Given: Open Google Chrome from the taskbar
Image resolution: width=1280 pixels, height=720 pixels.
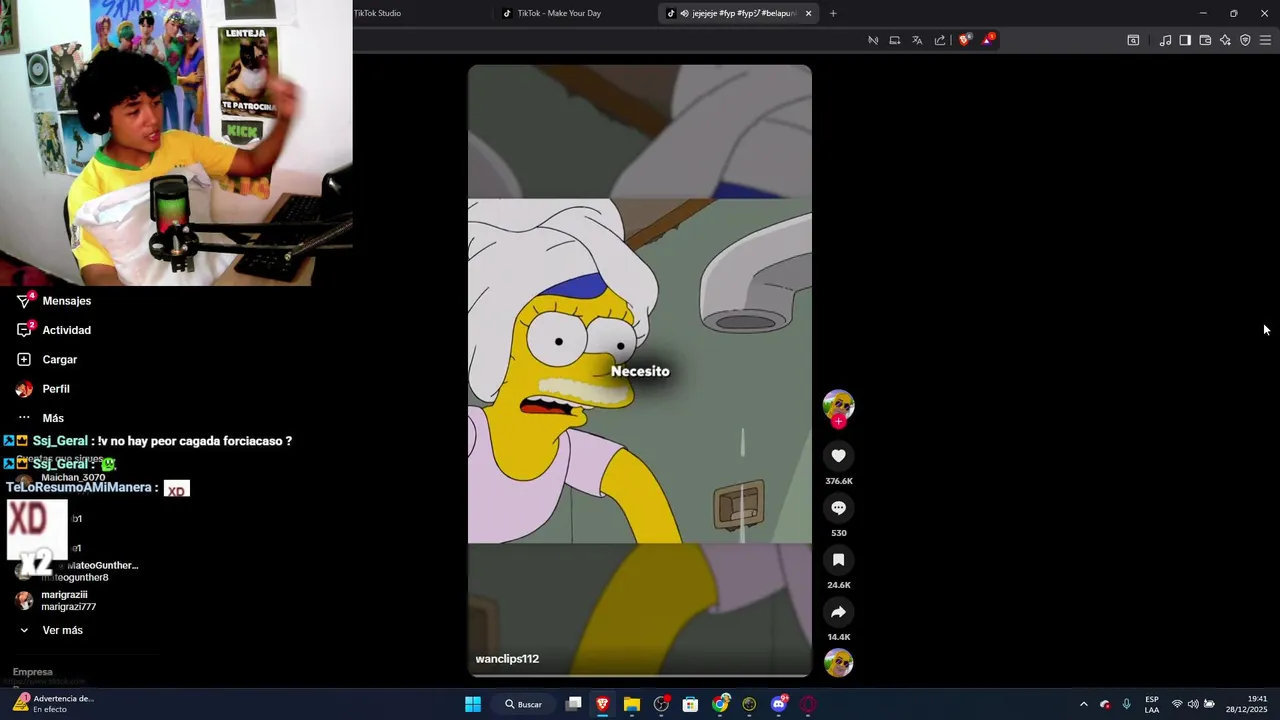Looking at the screenshot, I should click(x=720, y=704).
